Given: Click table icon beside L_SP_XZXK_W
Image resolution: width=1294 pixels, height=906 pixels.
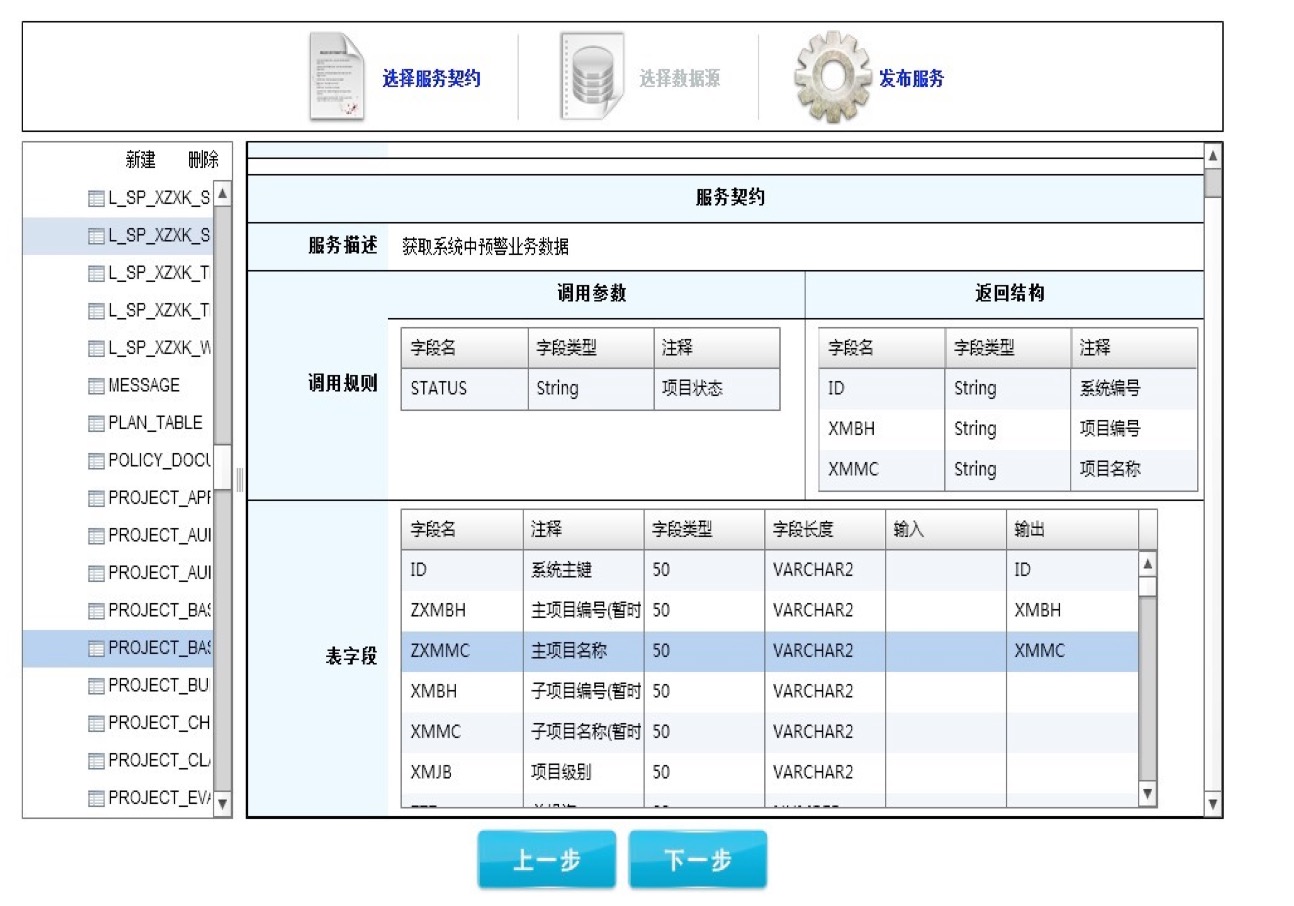Looking at the screenshot, I should pos(96,349).
